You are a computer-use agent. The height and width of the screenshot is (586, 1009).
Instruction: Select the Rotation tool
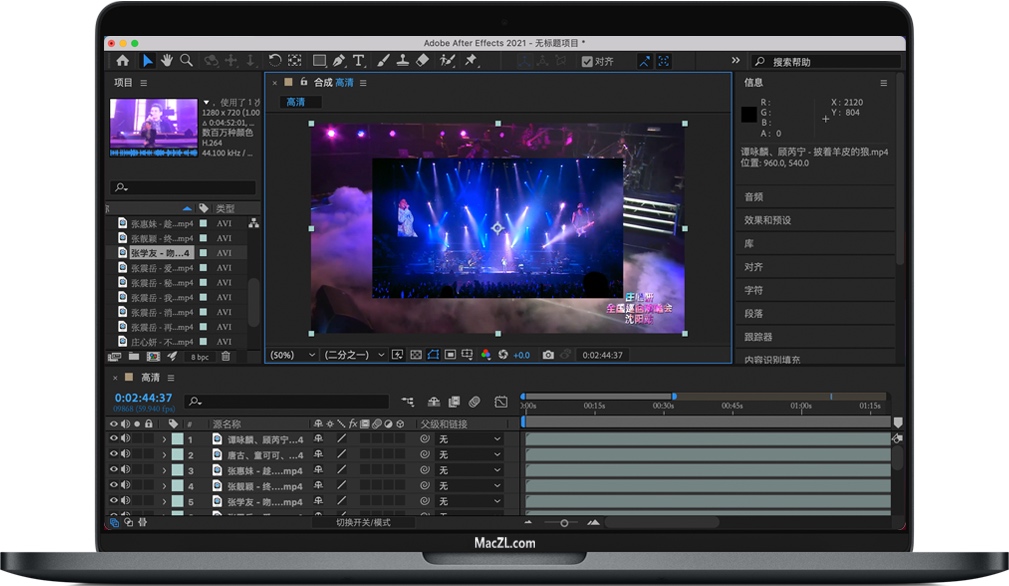[x=275, y=61]
